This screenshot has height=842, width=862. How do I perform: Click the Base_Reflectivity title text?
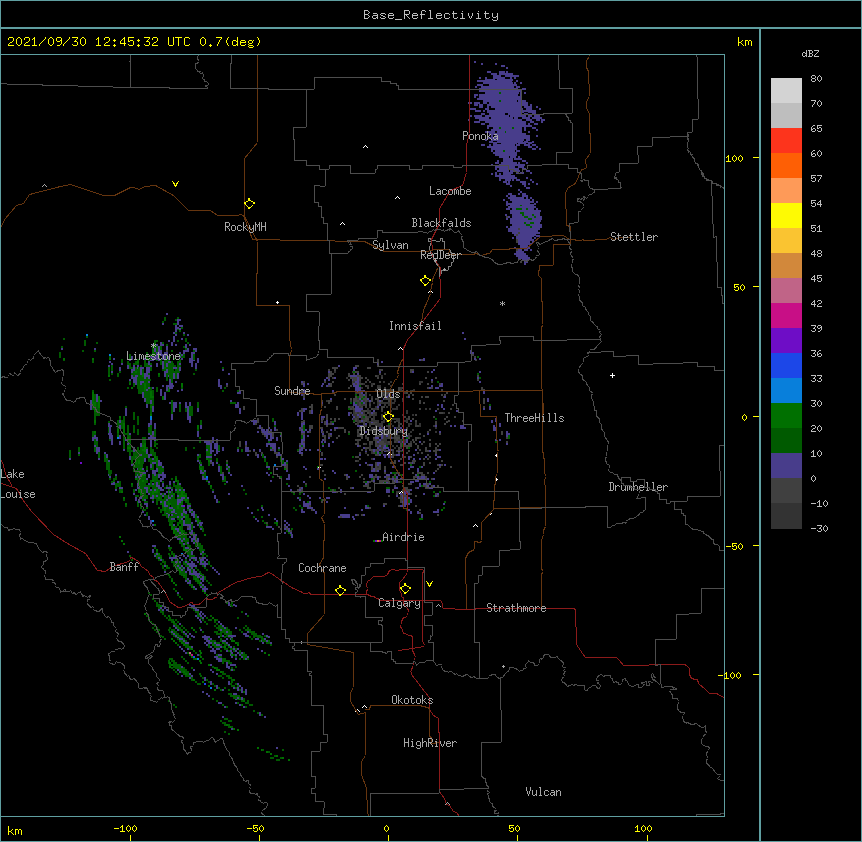(x=431, y=15)
